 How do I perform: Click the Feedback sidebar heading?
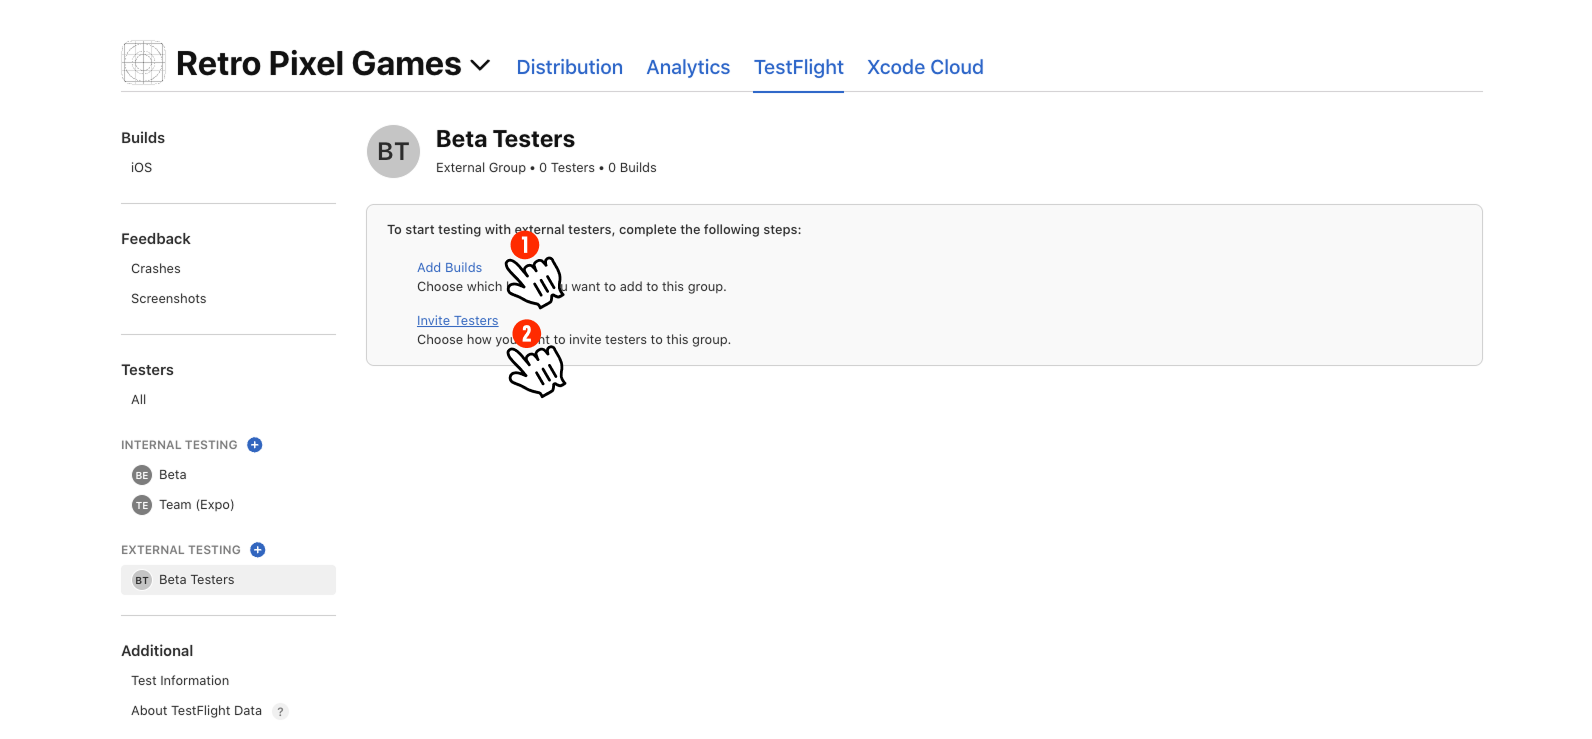coord(156,239)
